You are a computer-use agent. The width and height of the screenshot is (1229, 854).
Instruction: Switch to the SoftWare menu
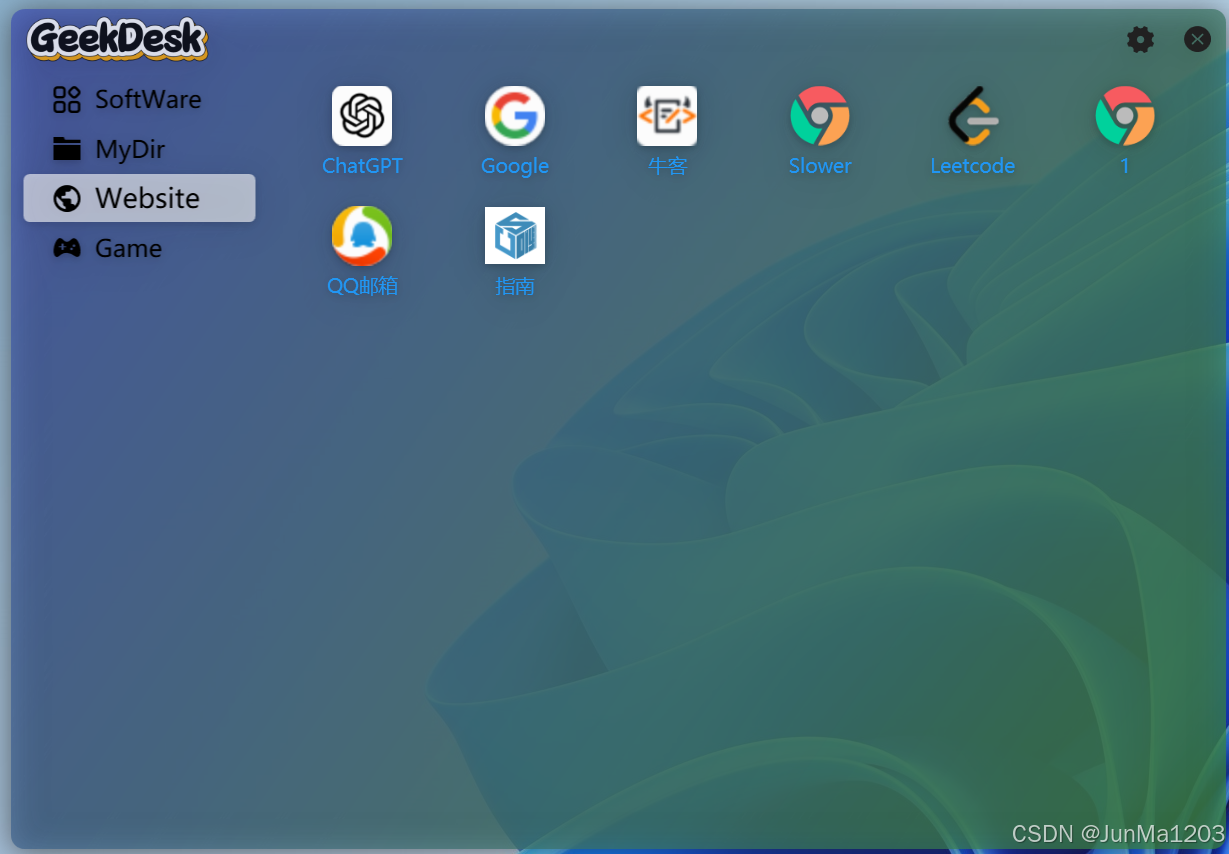click(140, 99)
